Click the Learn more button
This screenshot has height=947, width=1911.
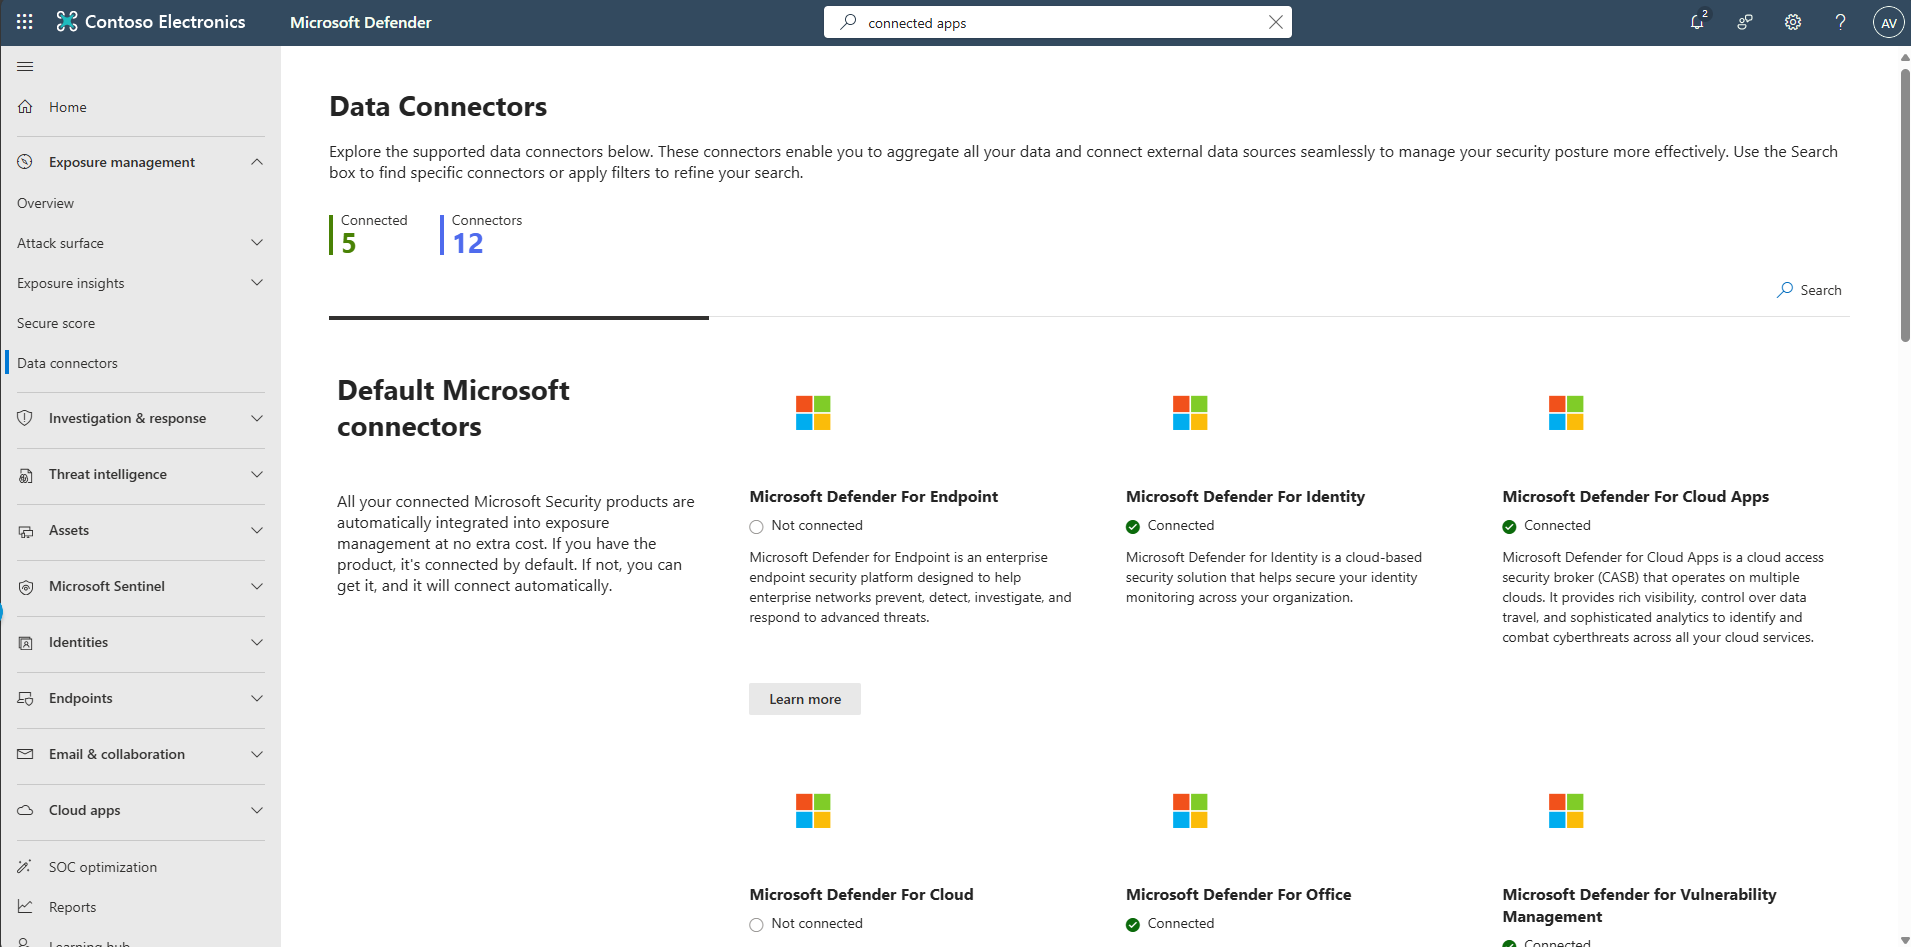tap(805, 699)
